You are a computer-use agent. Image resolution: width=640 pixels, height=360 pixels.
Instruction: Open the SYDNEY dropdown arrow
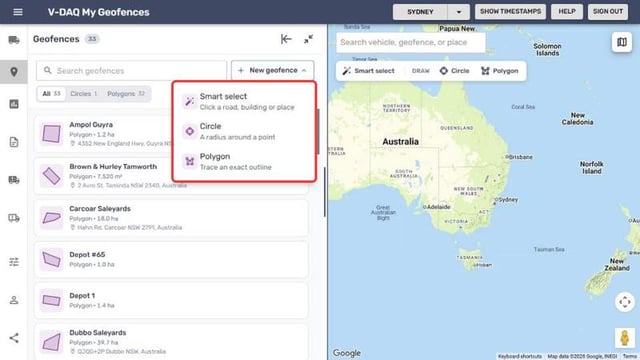point(459,12)
